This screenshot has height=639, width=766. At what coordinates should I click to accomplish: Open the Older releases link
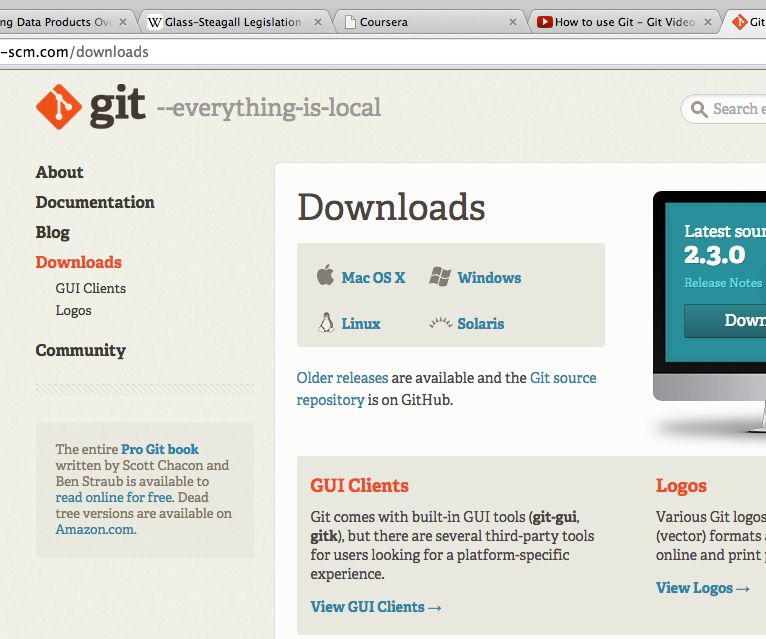click(342, 378)
